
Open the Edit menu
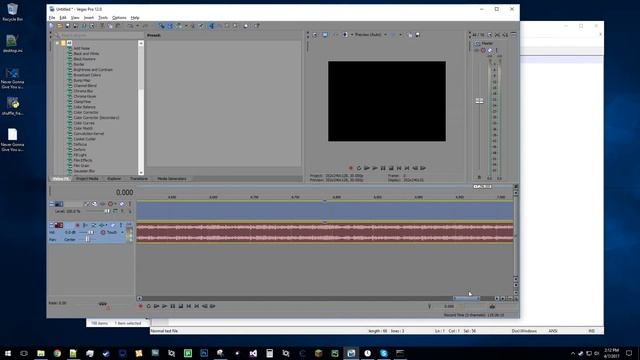(x=62, y=18)
